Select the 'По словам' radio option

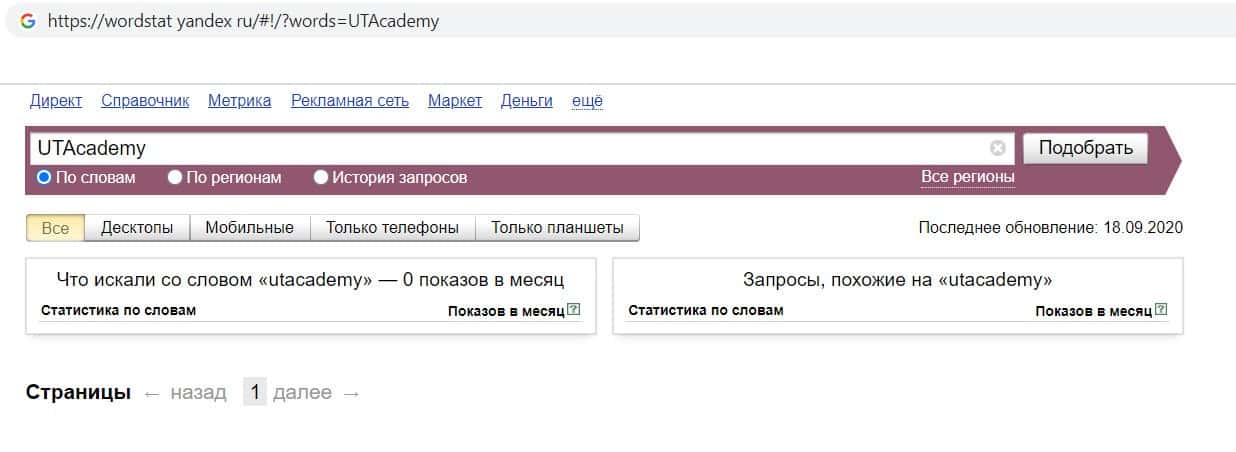coord(44,178)
